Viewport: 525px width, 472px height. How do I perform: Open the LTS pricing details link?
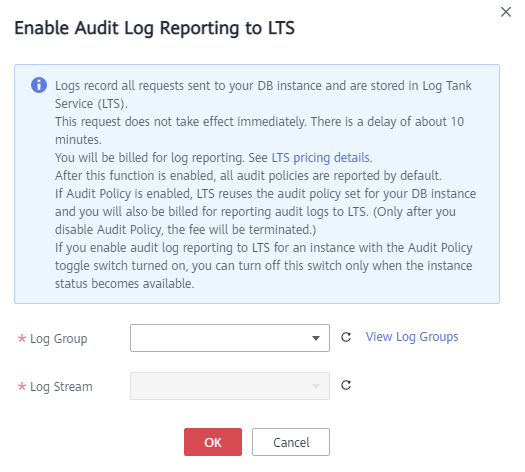(x=320, y=157)
